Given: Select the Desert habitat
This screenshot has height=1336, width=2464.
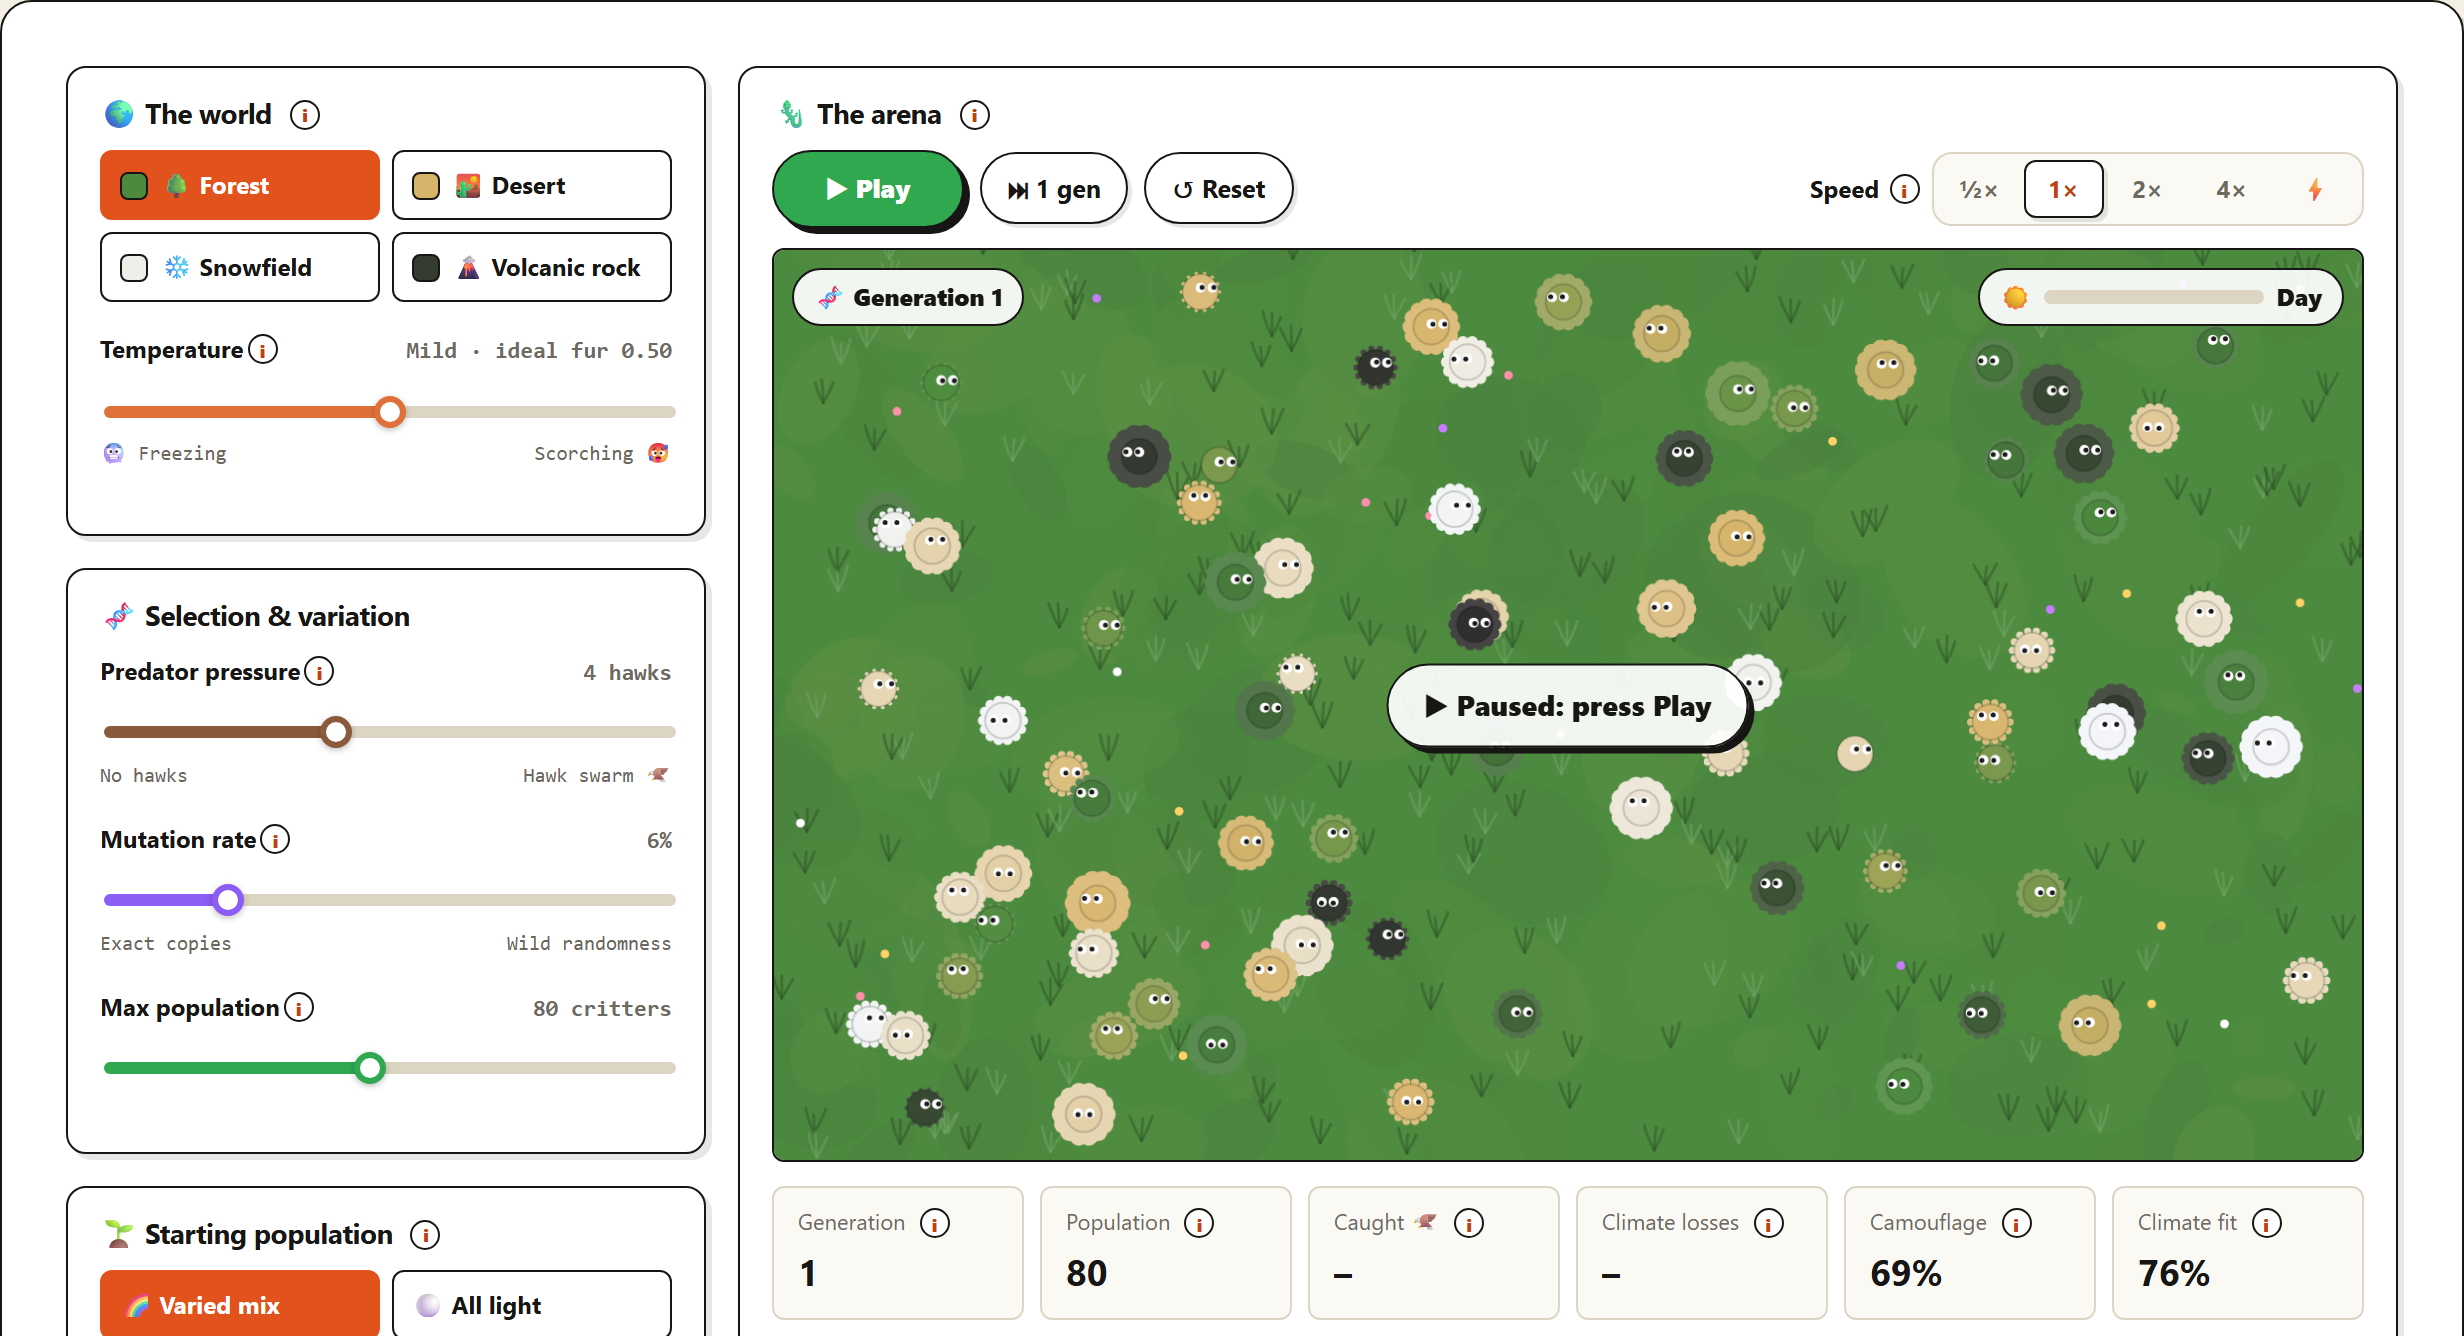Looking at the screenshot, I should coord(532,186).
